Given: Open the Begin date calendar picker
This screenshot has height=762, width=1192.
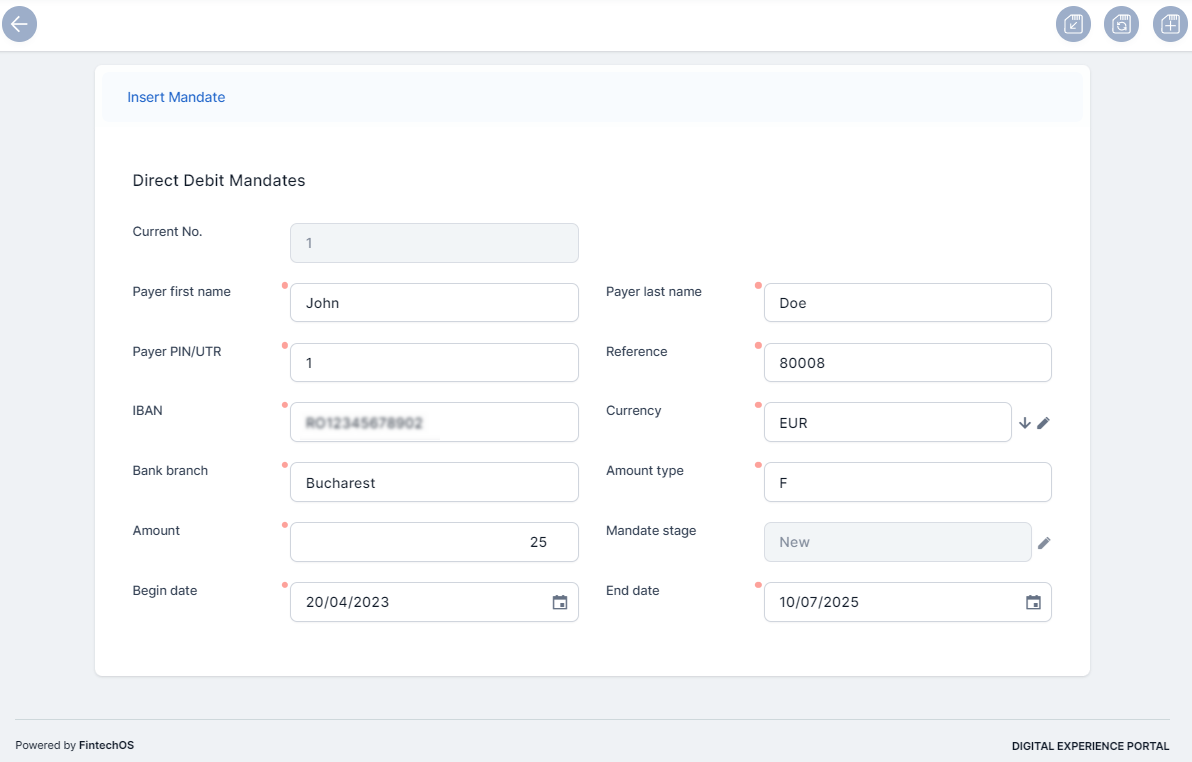Looking at the screenshot, I should click(x=560, y=602).
